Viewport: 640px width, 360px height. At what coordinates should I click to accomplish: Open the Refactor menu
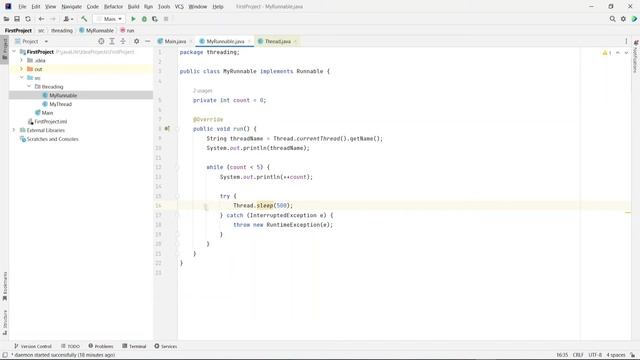(x=113, y=7)
